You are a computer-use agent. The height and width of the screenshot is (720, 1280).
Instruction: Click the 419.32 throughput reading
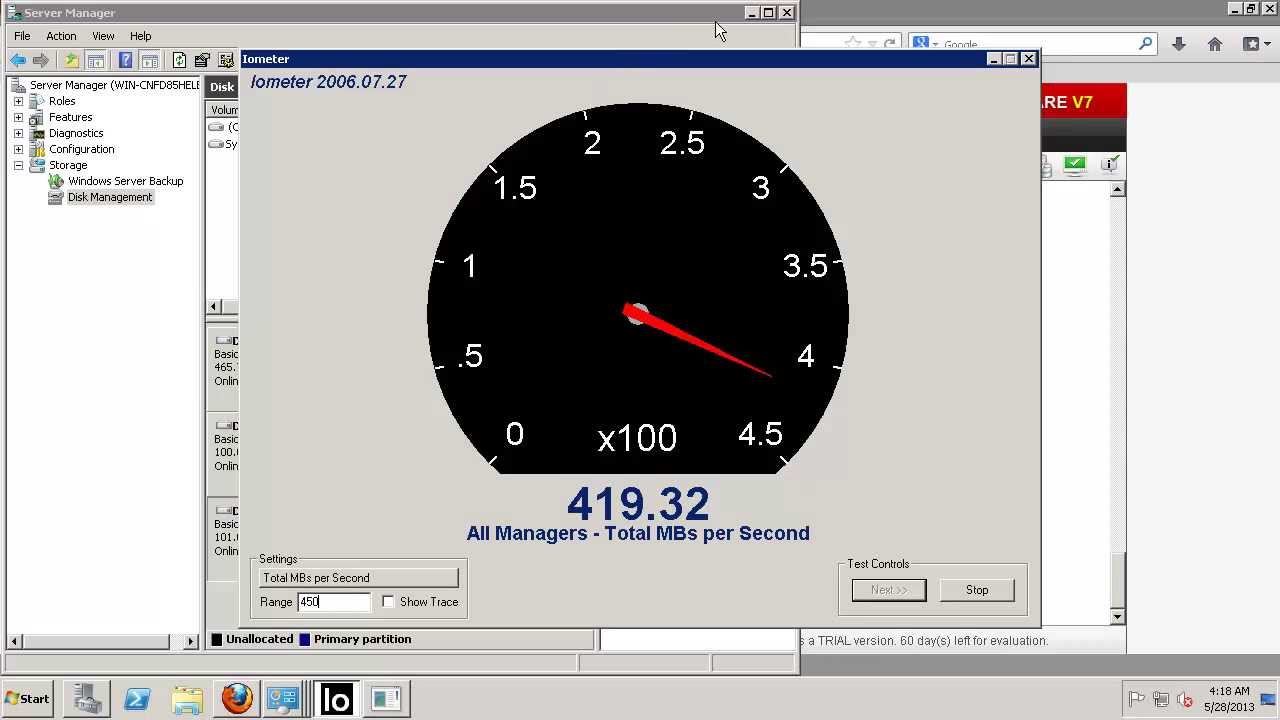[638, 503]
